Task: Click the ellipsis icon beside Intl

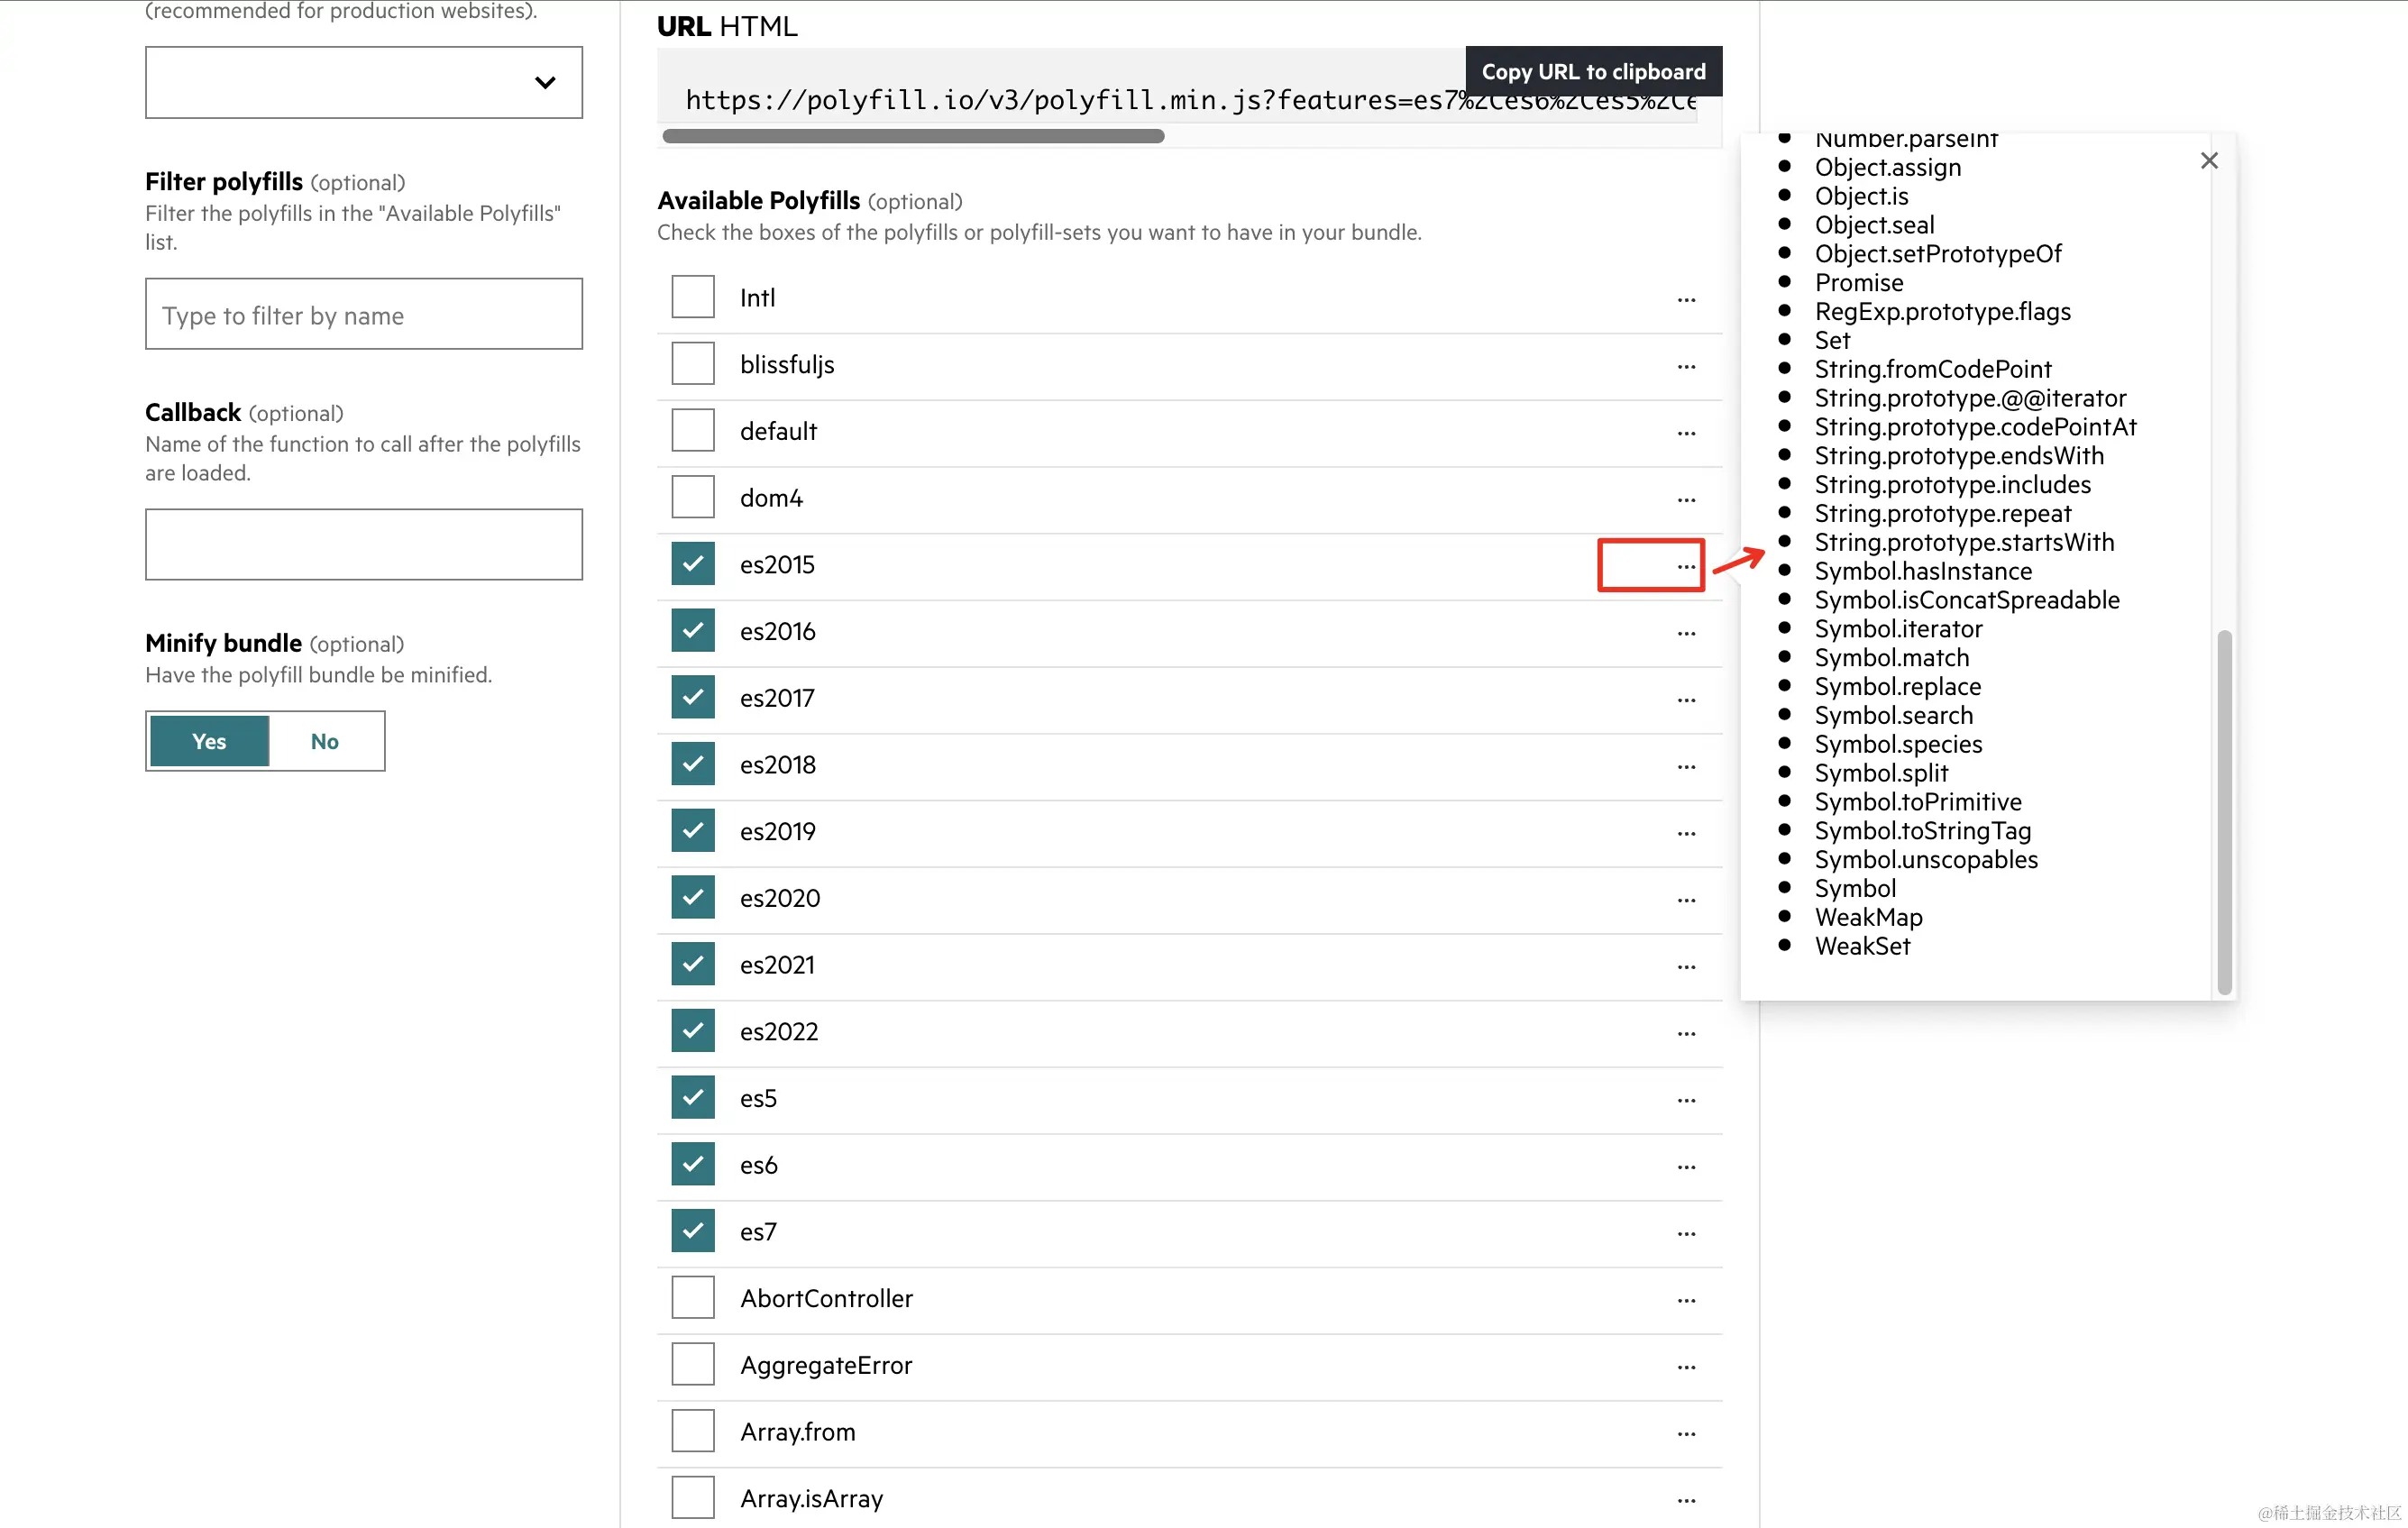Action: [x=1685, y=299]
